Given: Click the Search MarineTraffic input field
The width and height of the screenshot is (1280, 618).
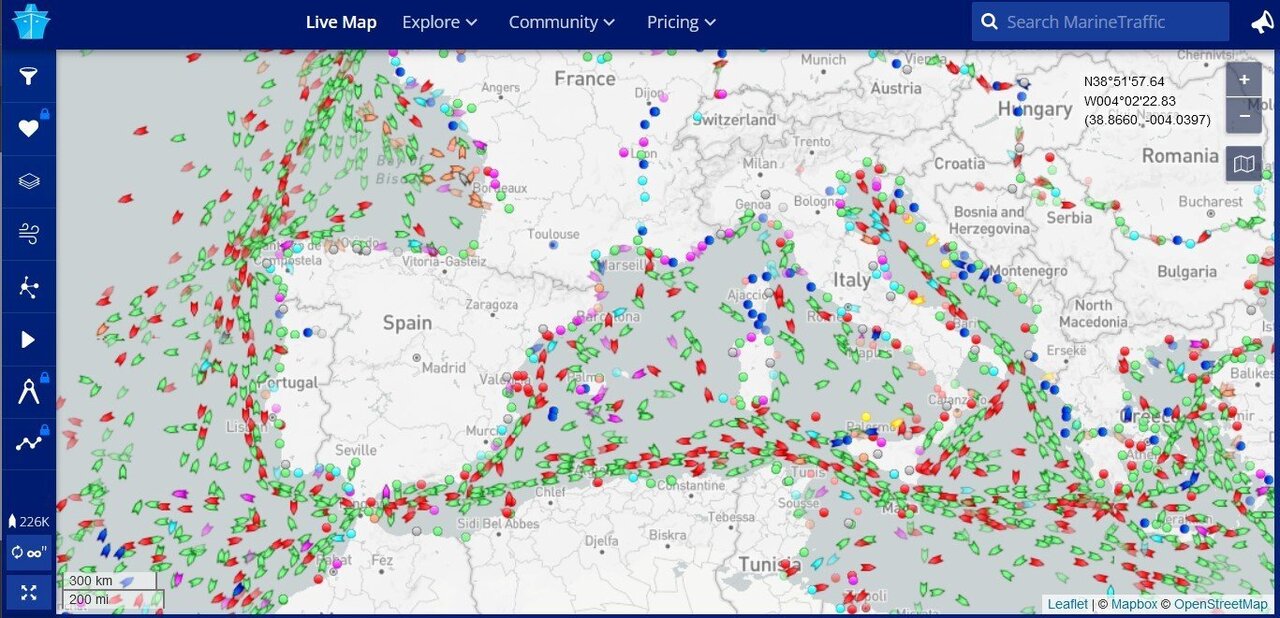Looking at the screenshot, I should 1112,22.
